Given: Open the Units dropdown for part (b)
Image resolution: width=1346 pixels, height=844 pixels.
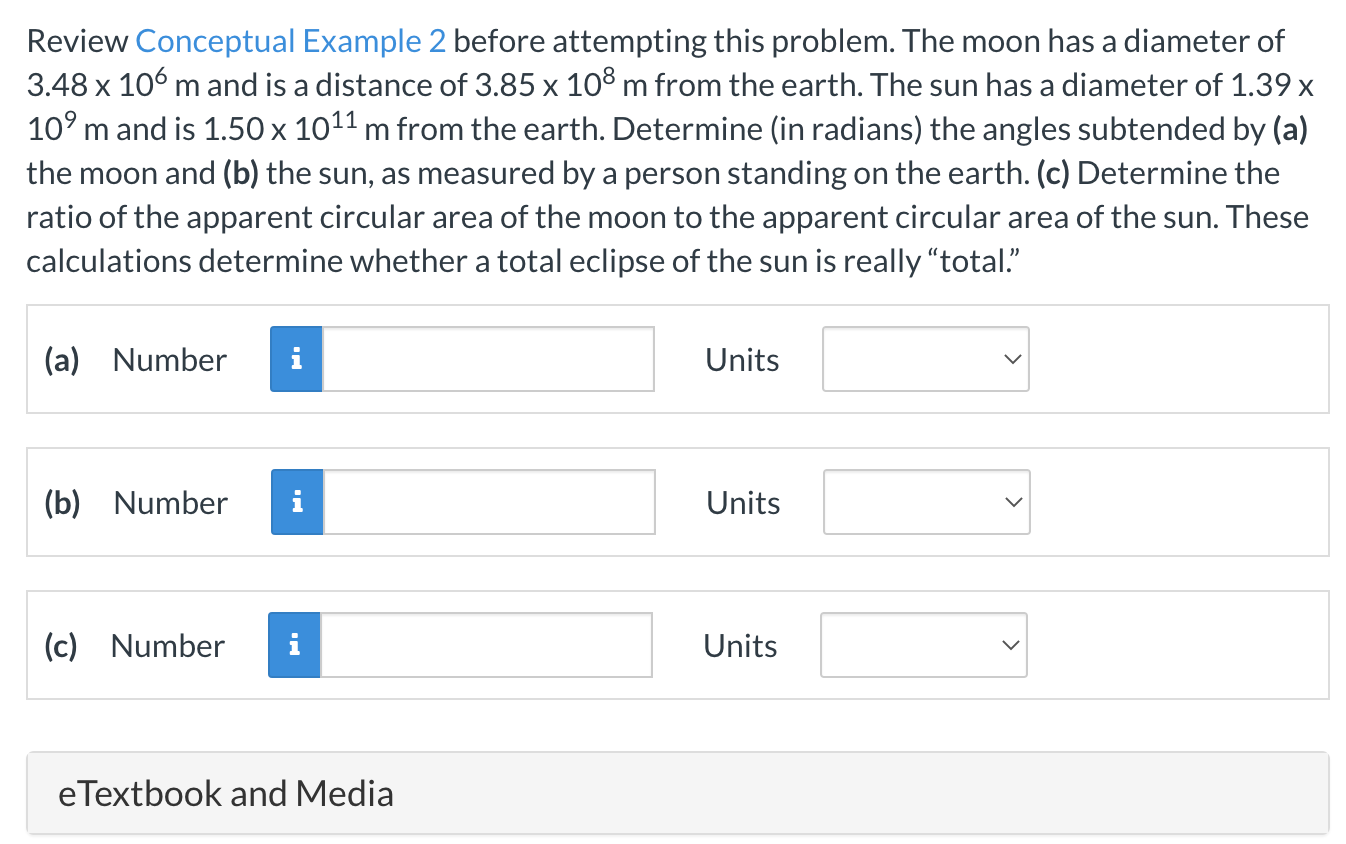Looking at the screenshot, I should (x=926, y=502).
